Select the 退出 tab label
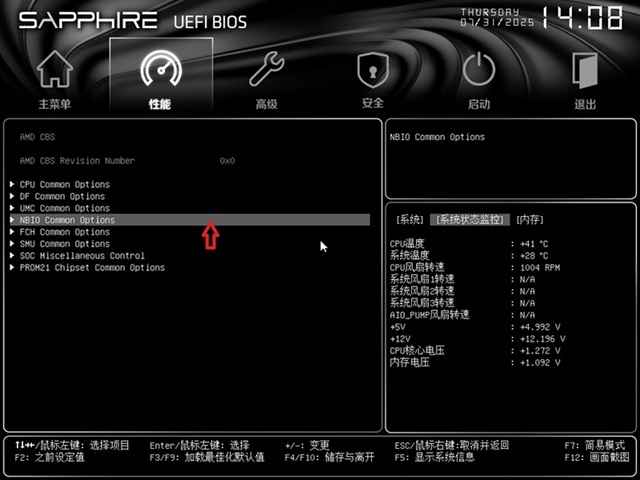Viewport: 640px width, 480px height. (x=585, y=104)
